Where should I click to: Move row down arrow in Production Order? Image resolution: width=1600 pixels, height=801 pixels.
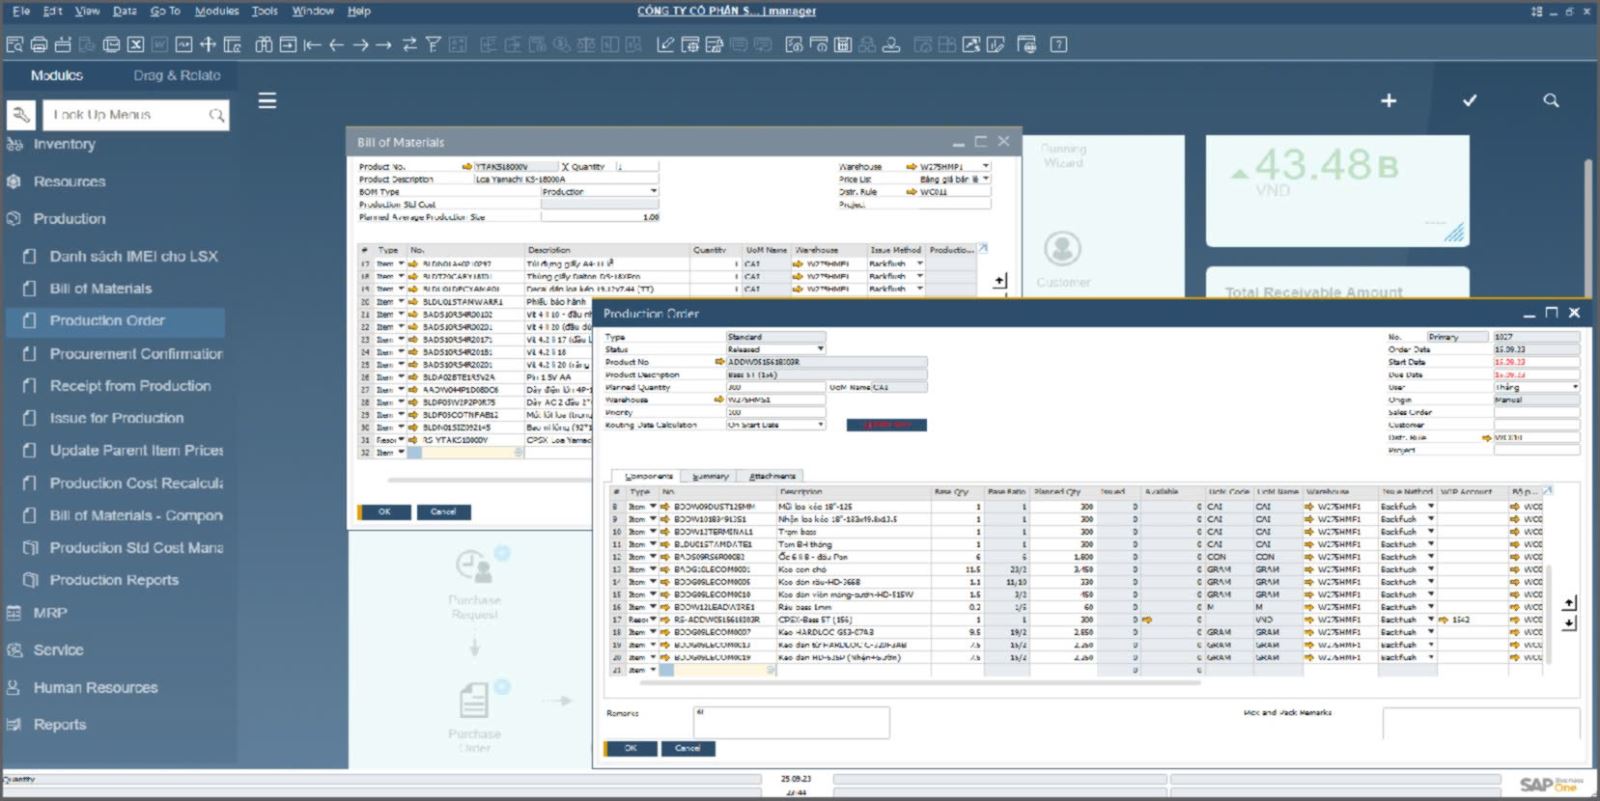click(1569, 623)
